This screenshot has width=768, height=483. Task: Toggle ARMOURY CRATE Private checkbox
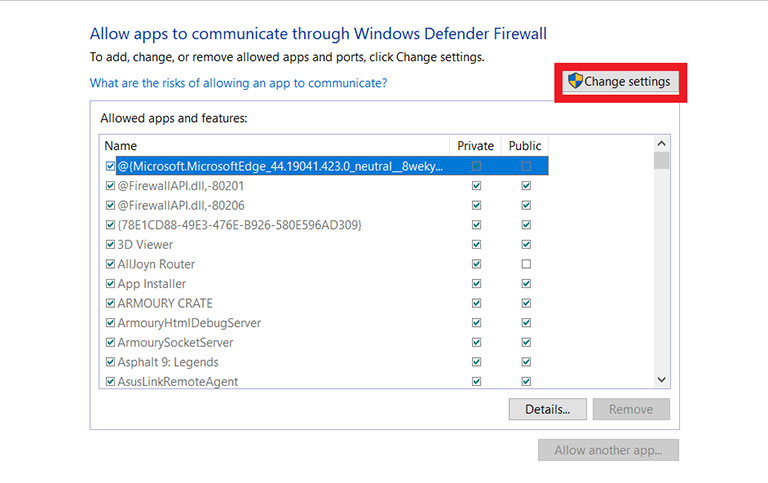(x=476, y=303)
